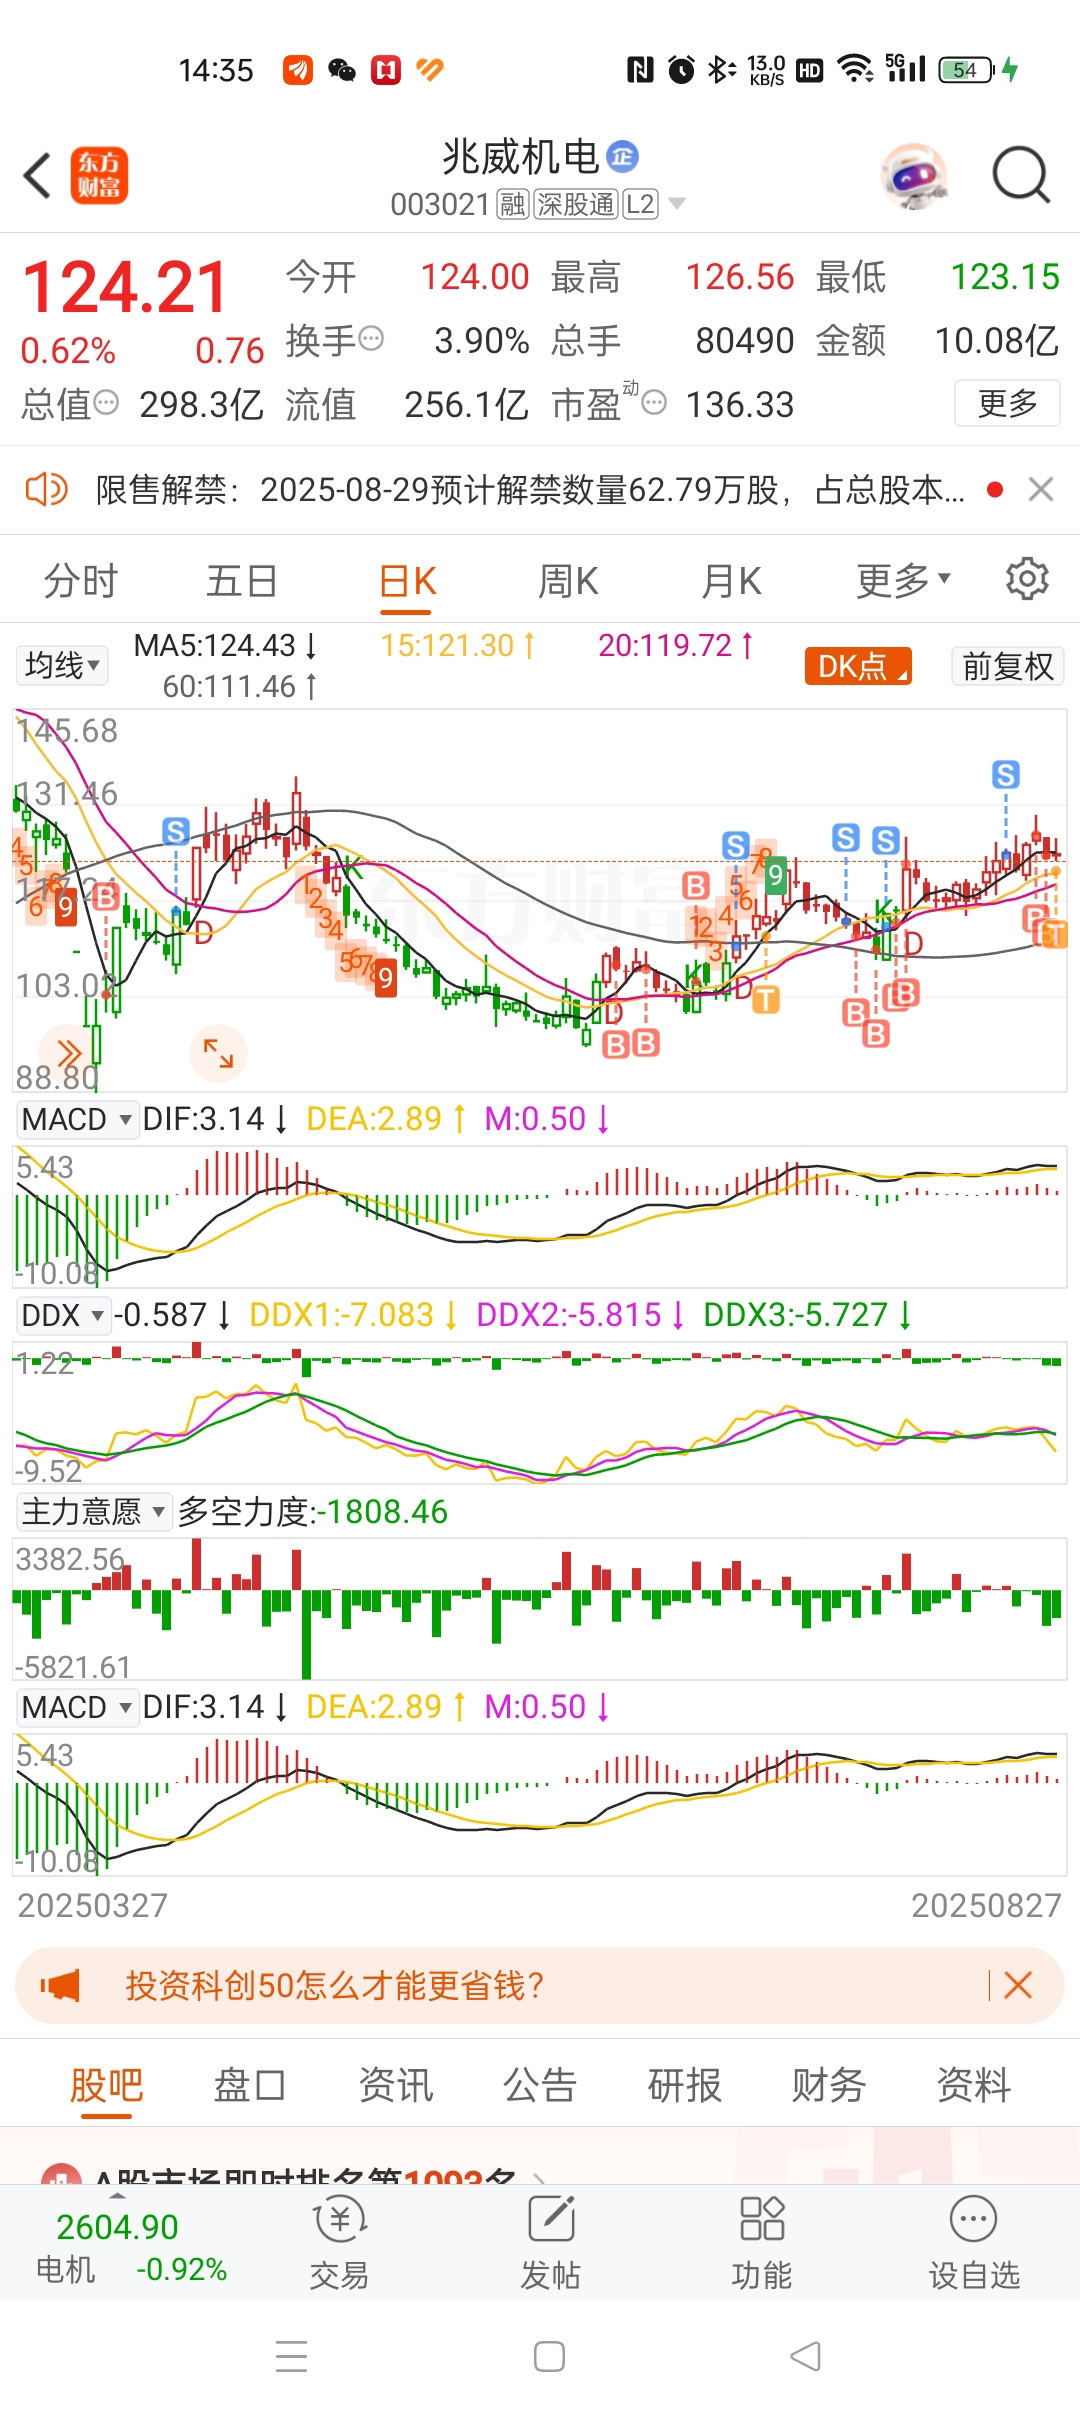Open the 公告 tab
Screen dimensions: 1080x2412
pos(540,2085)
